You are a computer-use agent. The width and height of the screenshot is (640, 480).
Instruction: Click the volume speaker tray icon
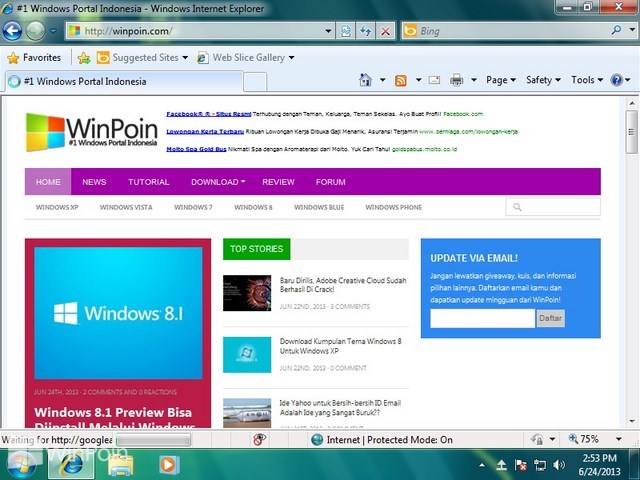[x=558, y=464]
